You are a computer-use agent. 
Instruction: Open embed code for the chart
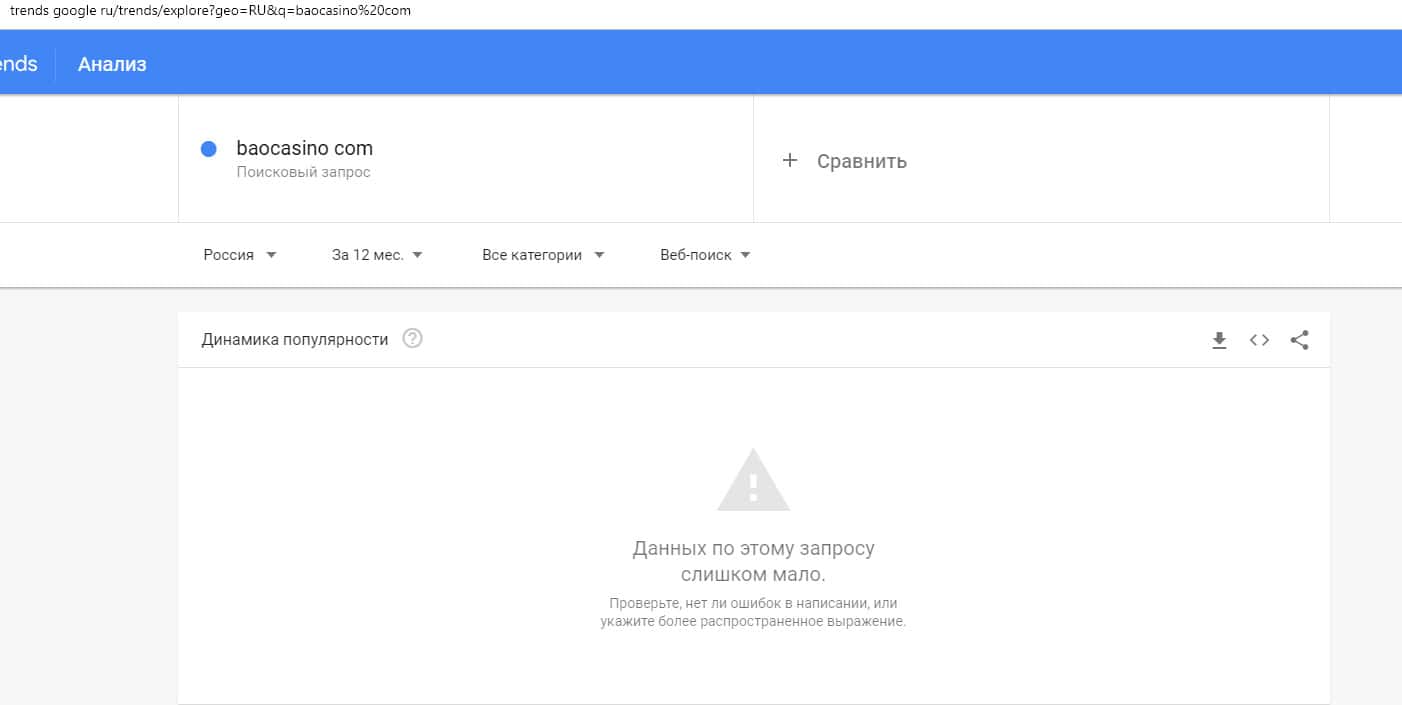pos(1259,340)
